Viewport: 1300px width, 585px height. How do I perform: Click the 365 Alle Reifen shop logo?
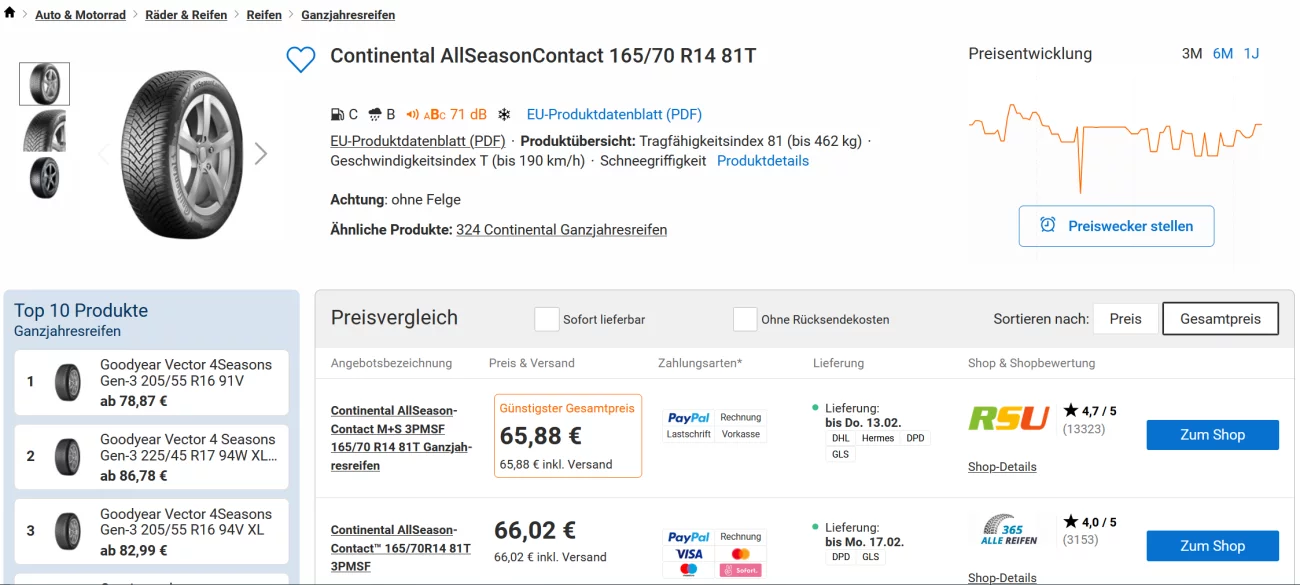[1008, 530]
